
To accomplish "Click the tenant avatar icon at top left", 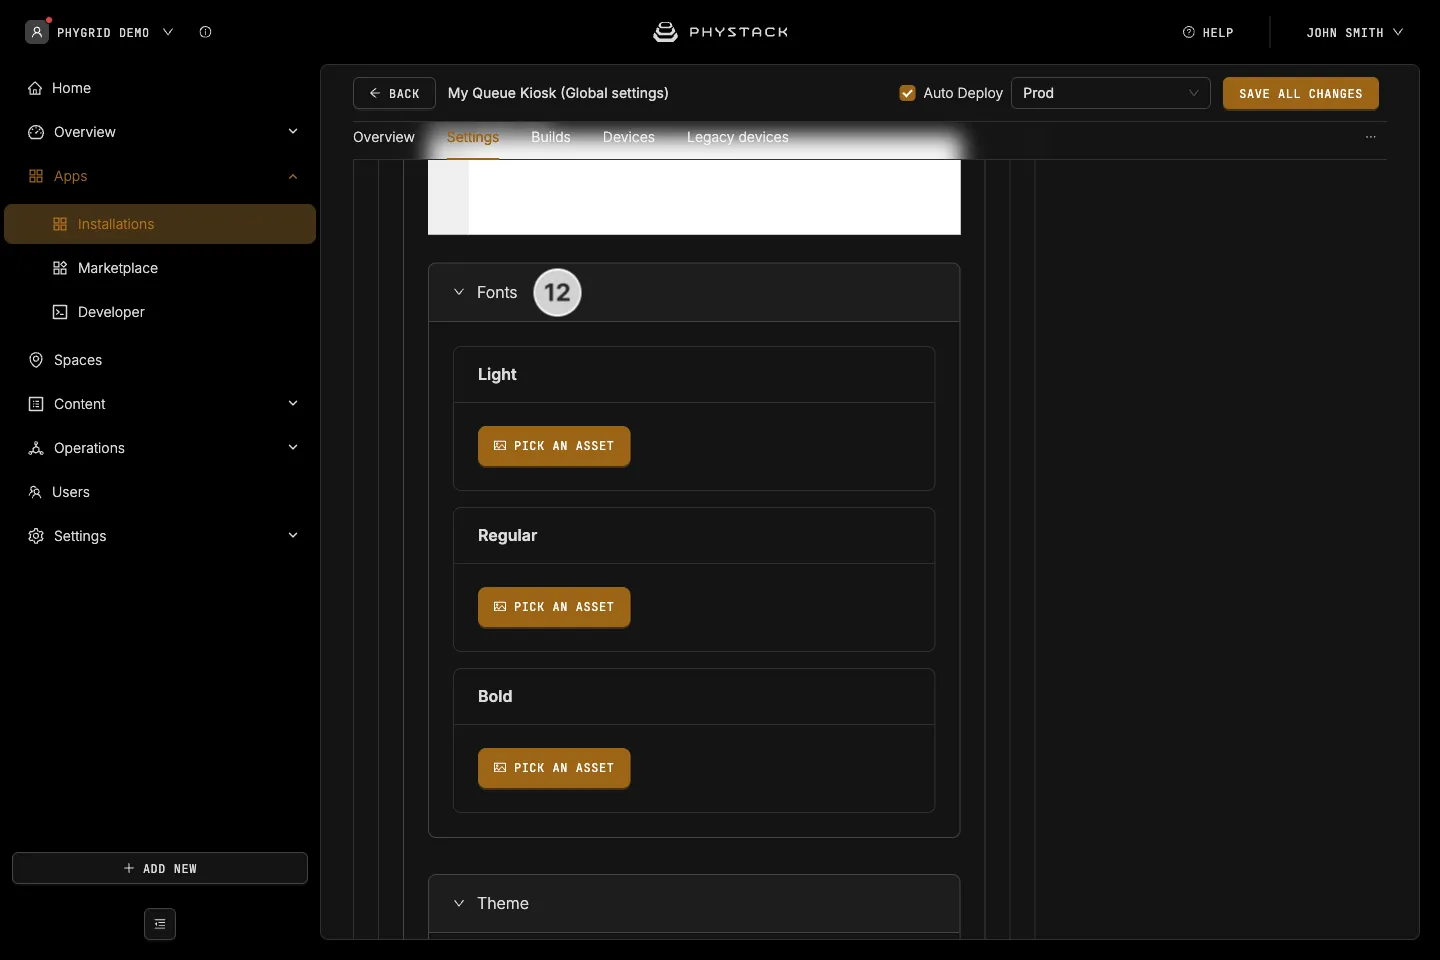I will click(x=37, y=32).
